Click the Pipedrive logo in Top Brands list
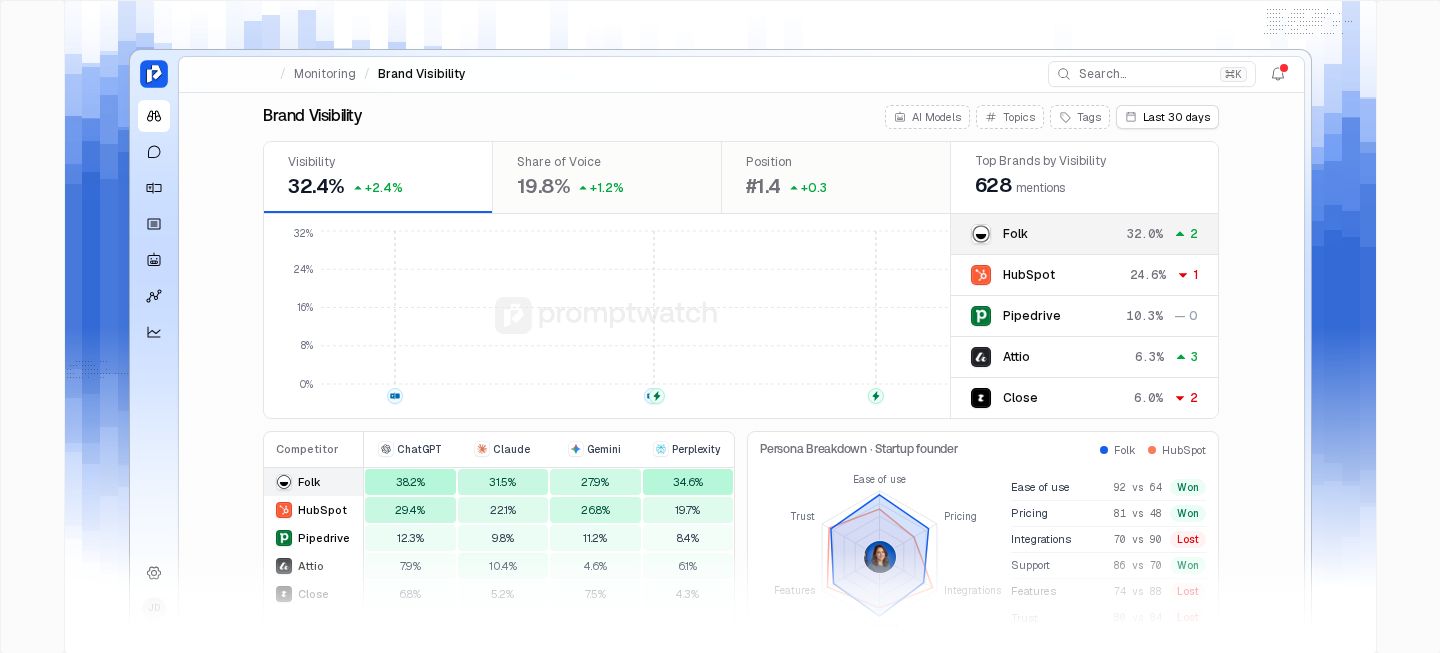Image resolution: width=1440 pixels, height=653 pixels. [x=981, y=316]
